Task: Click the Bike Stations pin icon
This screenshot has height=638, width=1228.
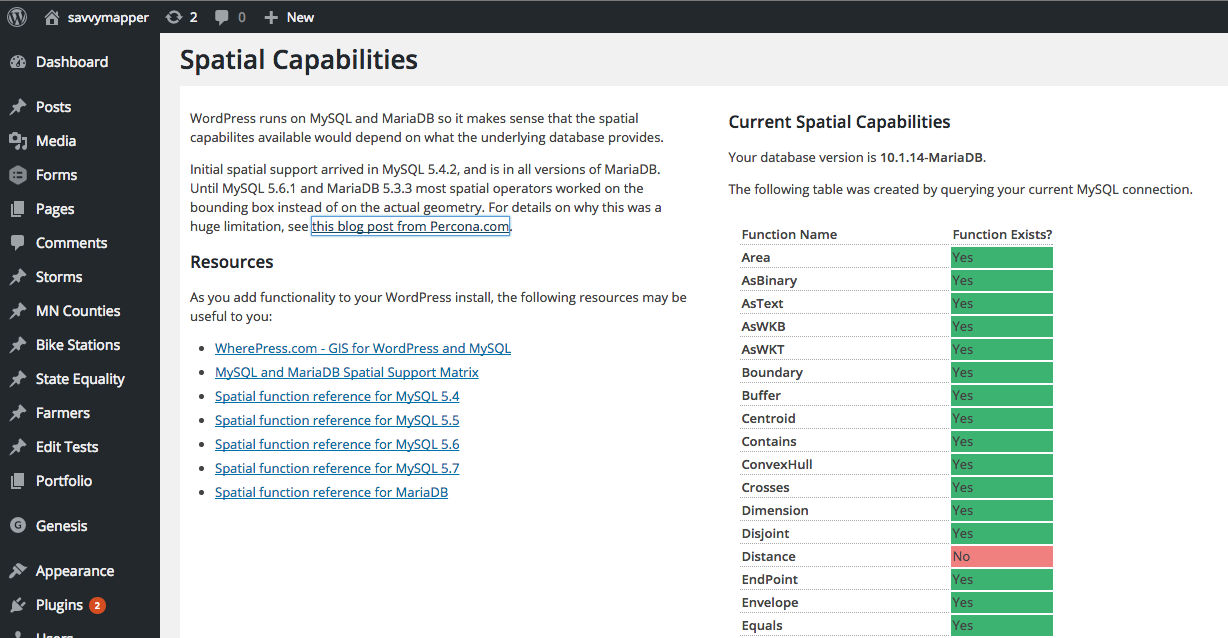Action: point(18,345)
